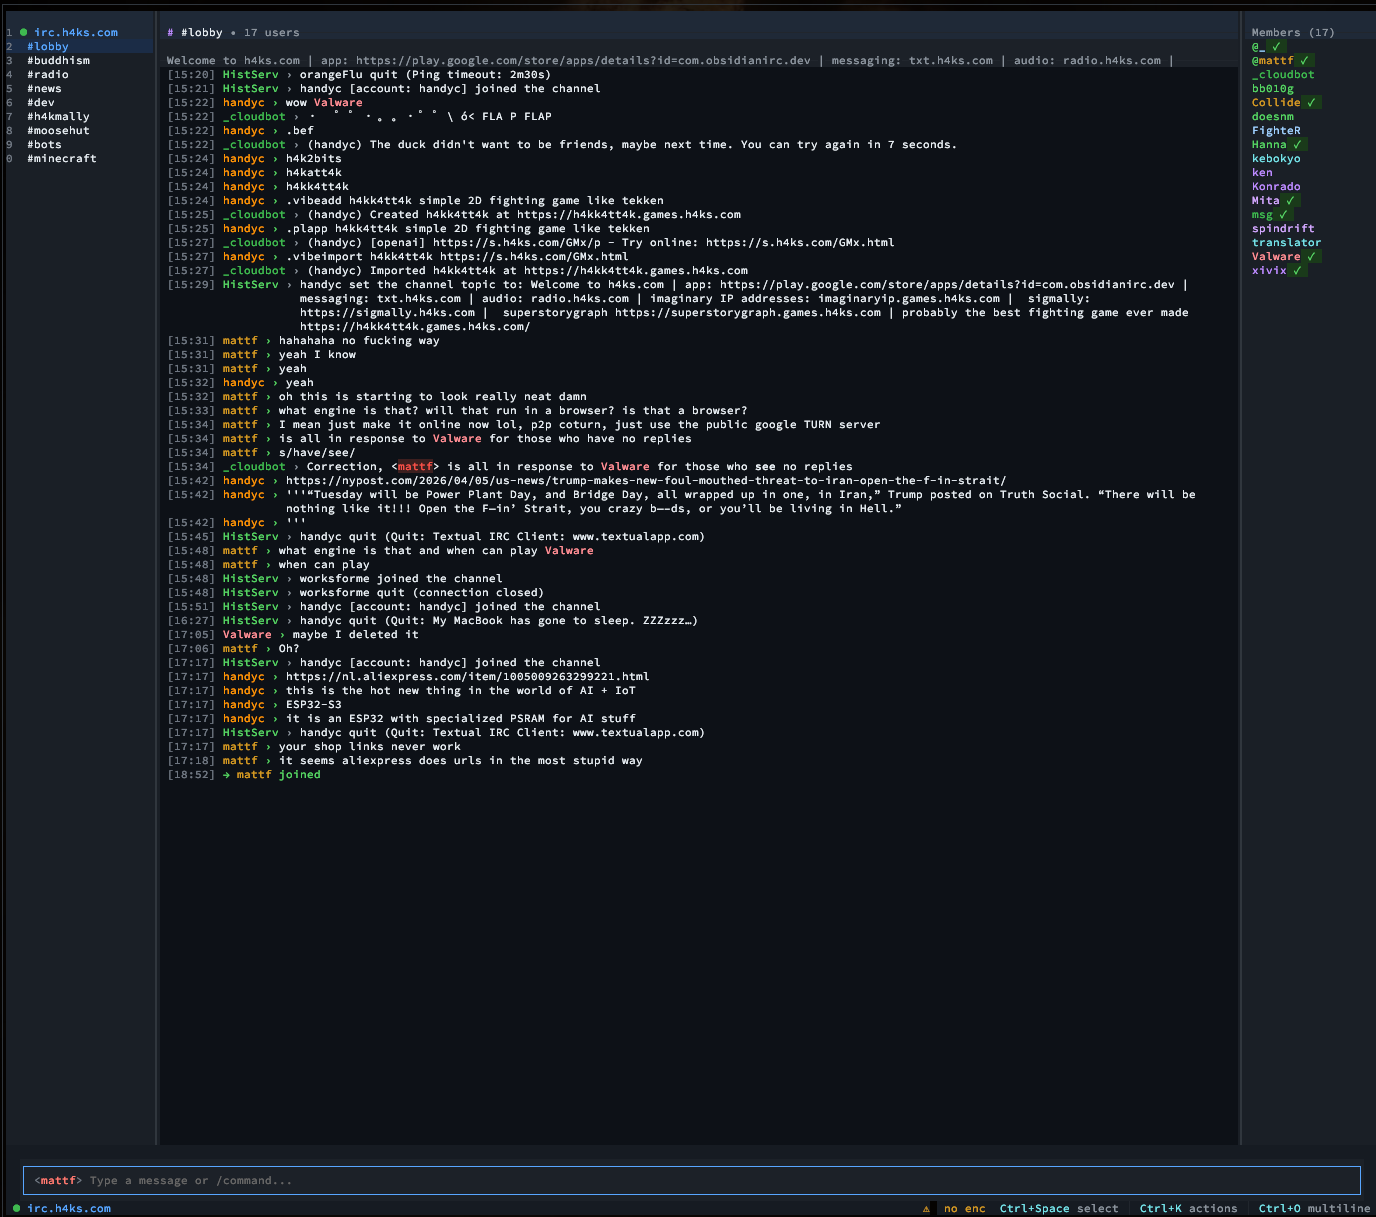Click the Members (17) panel header
This screenshot has height=1217, width=1376.
pyautogui.click(x=1292, y=32)
